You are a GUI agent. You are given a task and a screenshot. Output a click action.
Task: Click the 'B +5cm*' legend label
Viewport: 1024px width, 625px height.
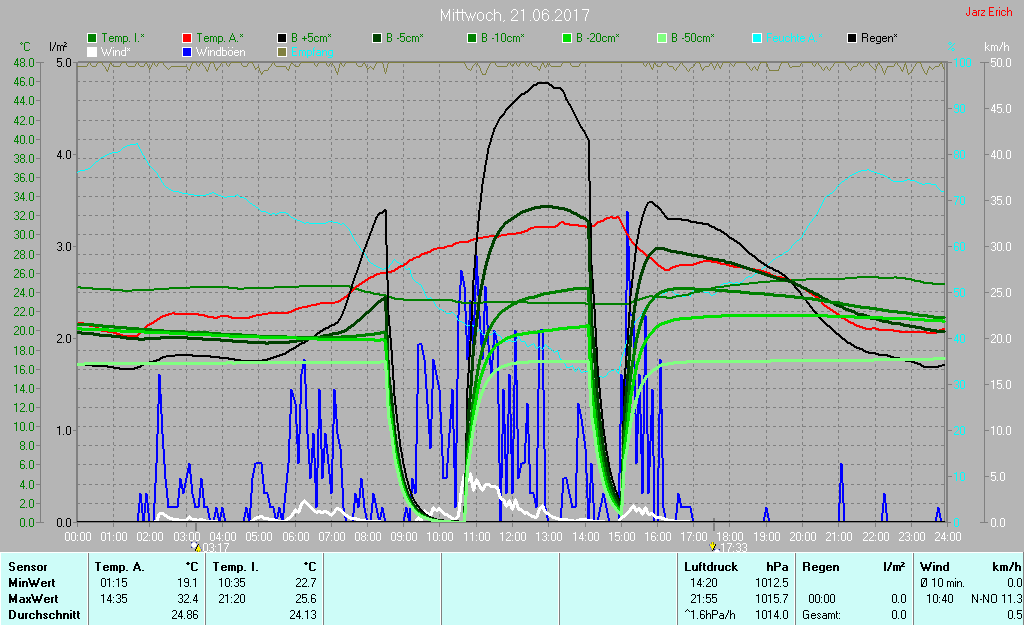312,38
